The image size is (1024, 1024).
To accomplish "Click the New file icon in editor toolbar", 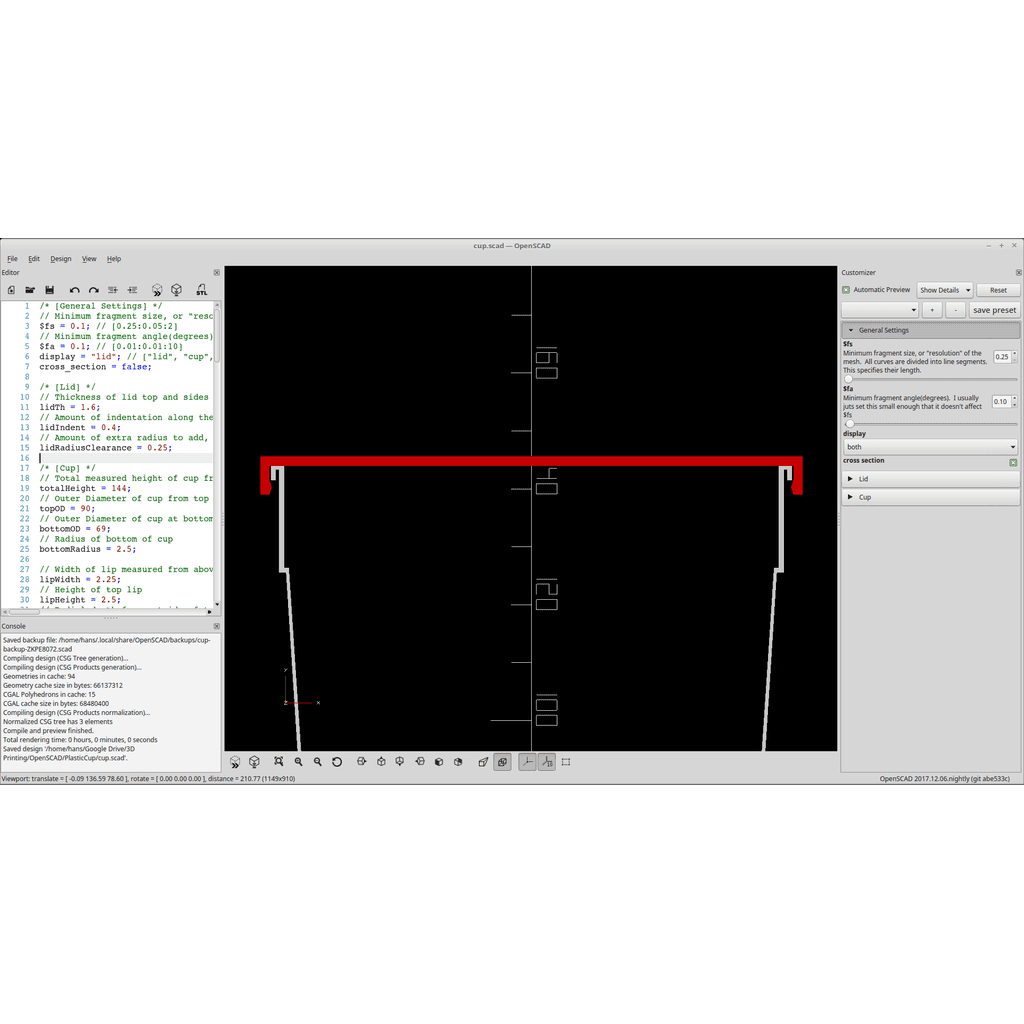I will point(11,290).
